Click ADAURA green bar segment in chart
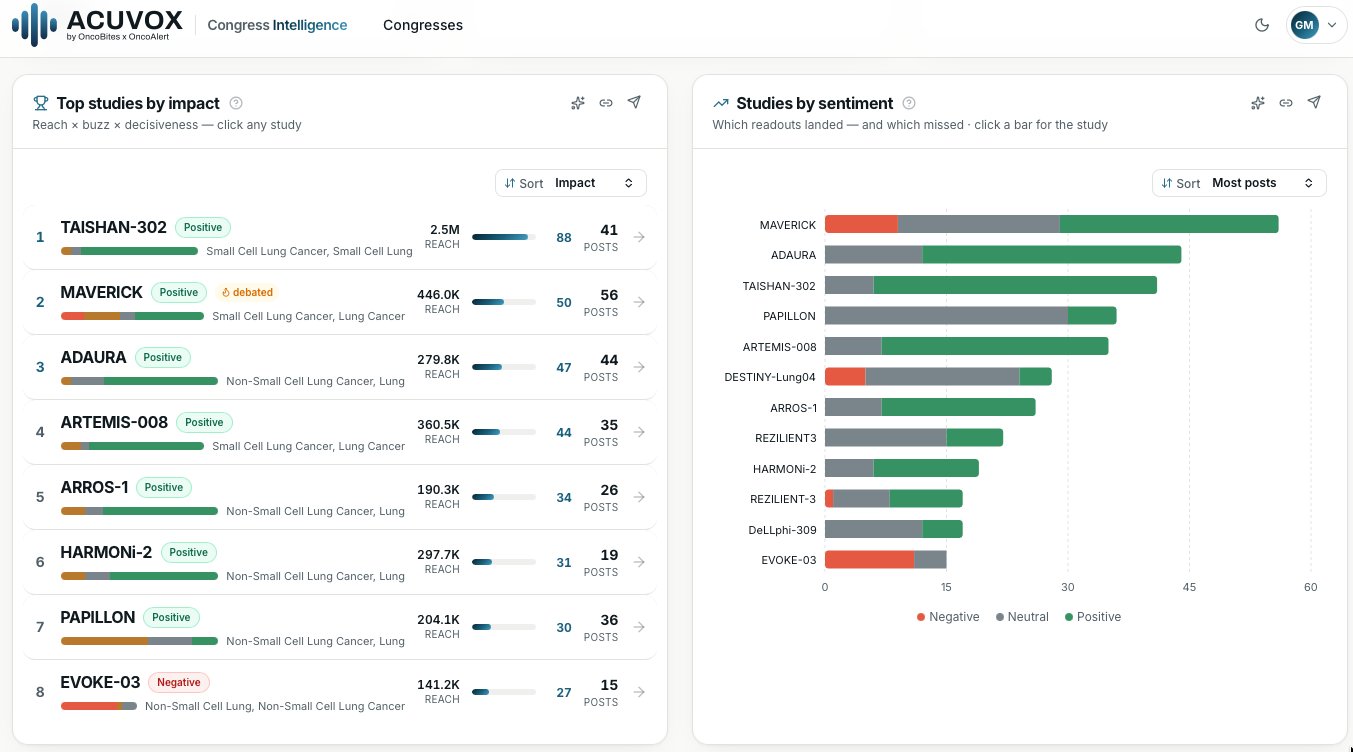Viewport: 1353px width, 752px height. [x=1051, y=255]
